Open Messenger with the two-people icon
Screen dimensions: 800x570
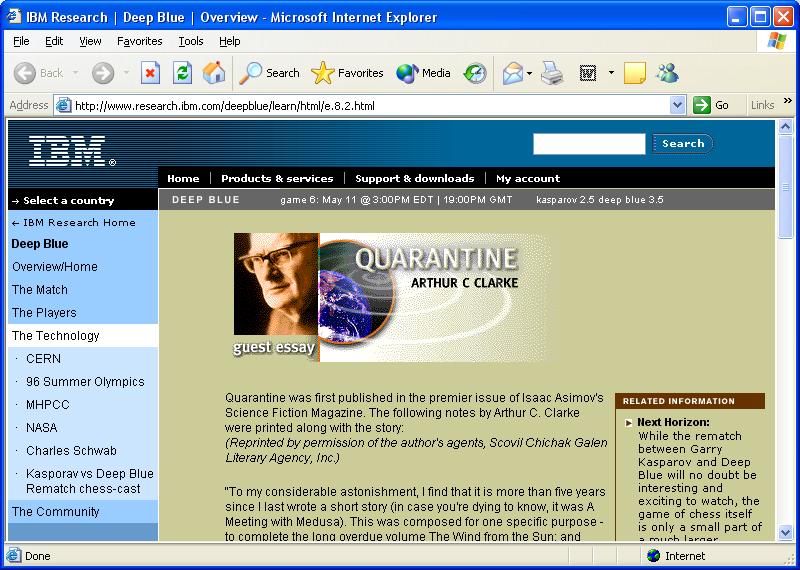click(x=667, y=73)
